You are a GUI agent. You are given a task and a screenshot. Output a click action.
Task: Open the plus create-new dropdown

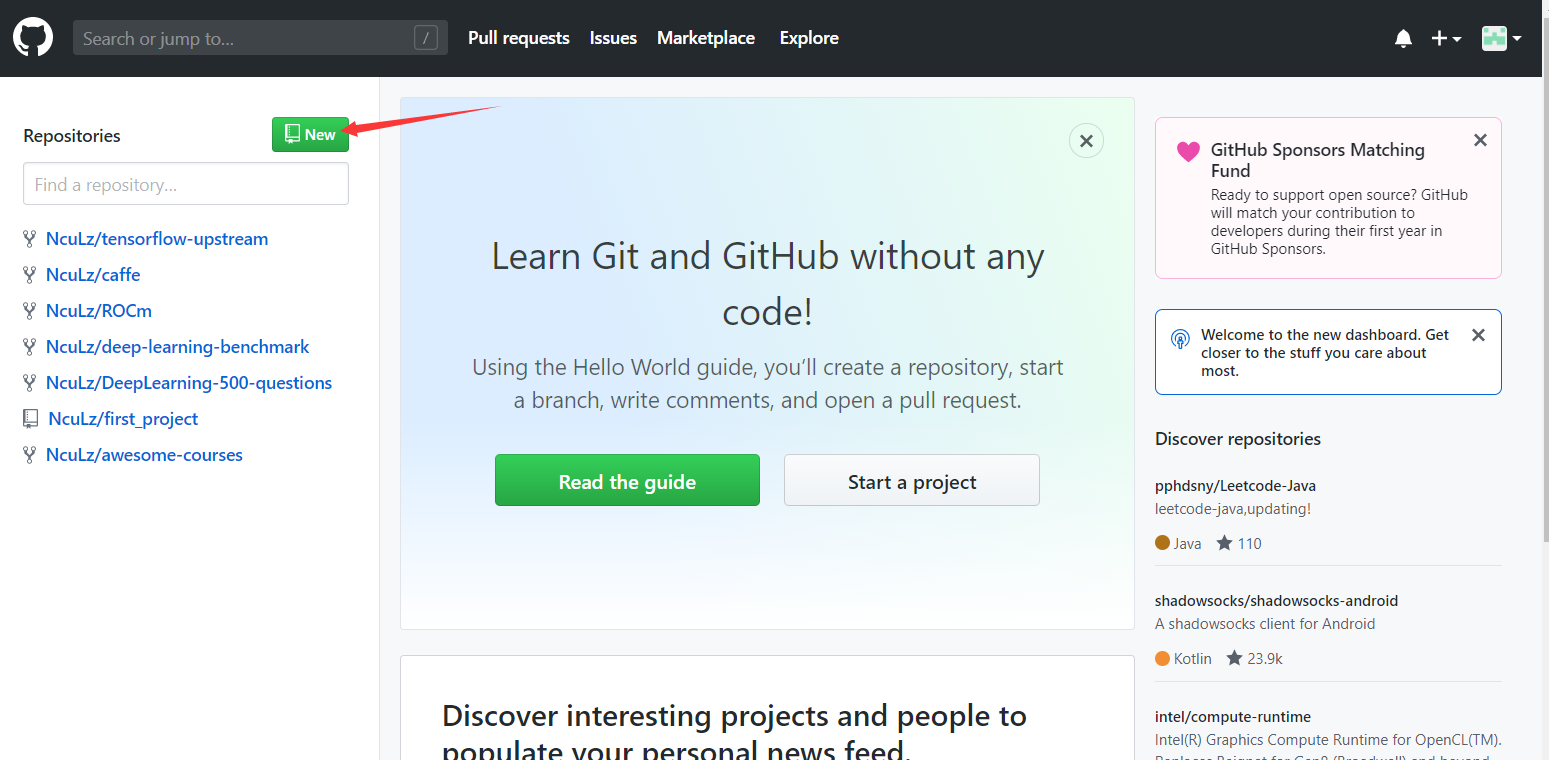click(x=1446, y=38)
